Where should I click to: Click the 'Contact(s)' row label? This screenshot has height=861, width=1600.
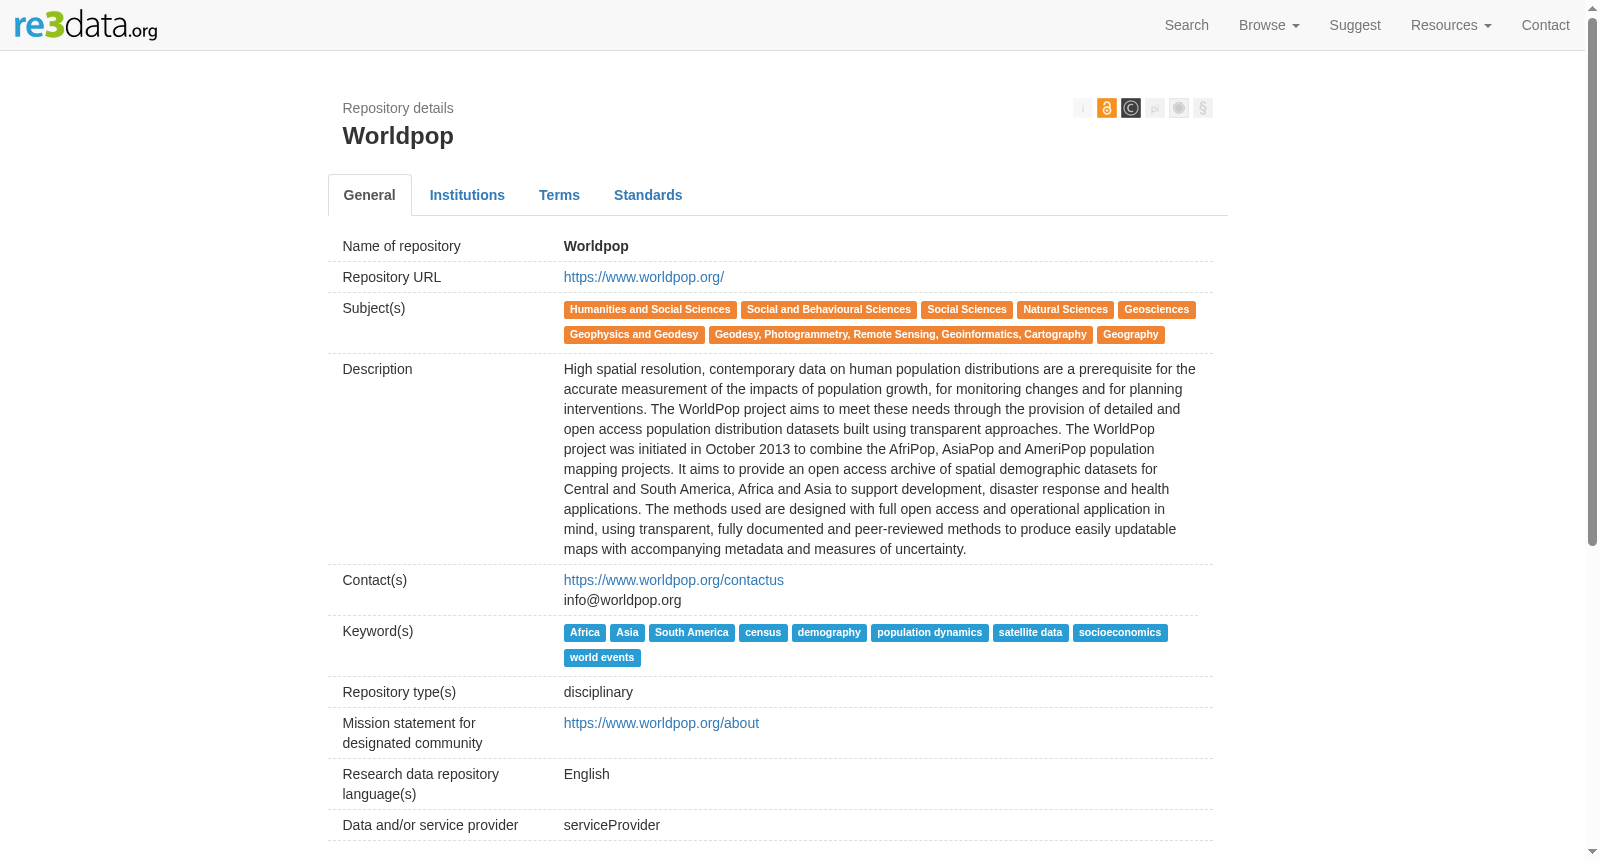click(x=375, y=580)
